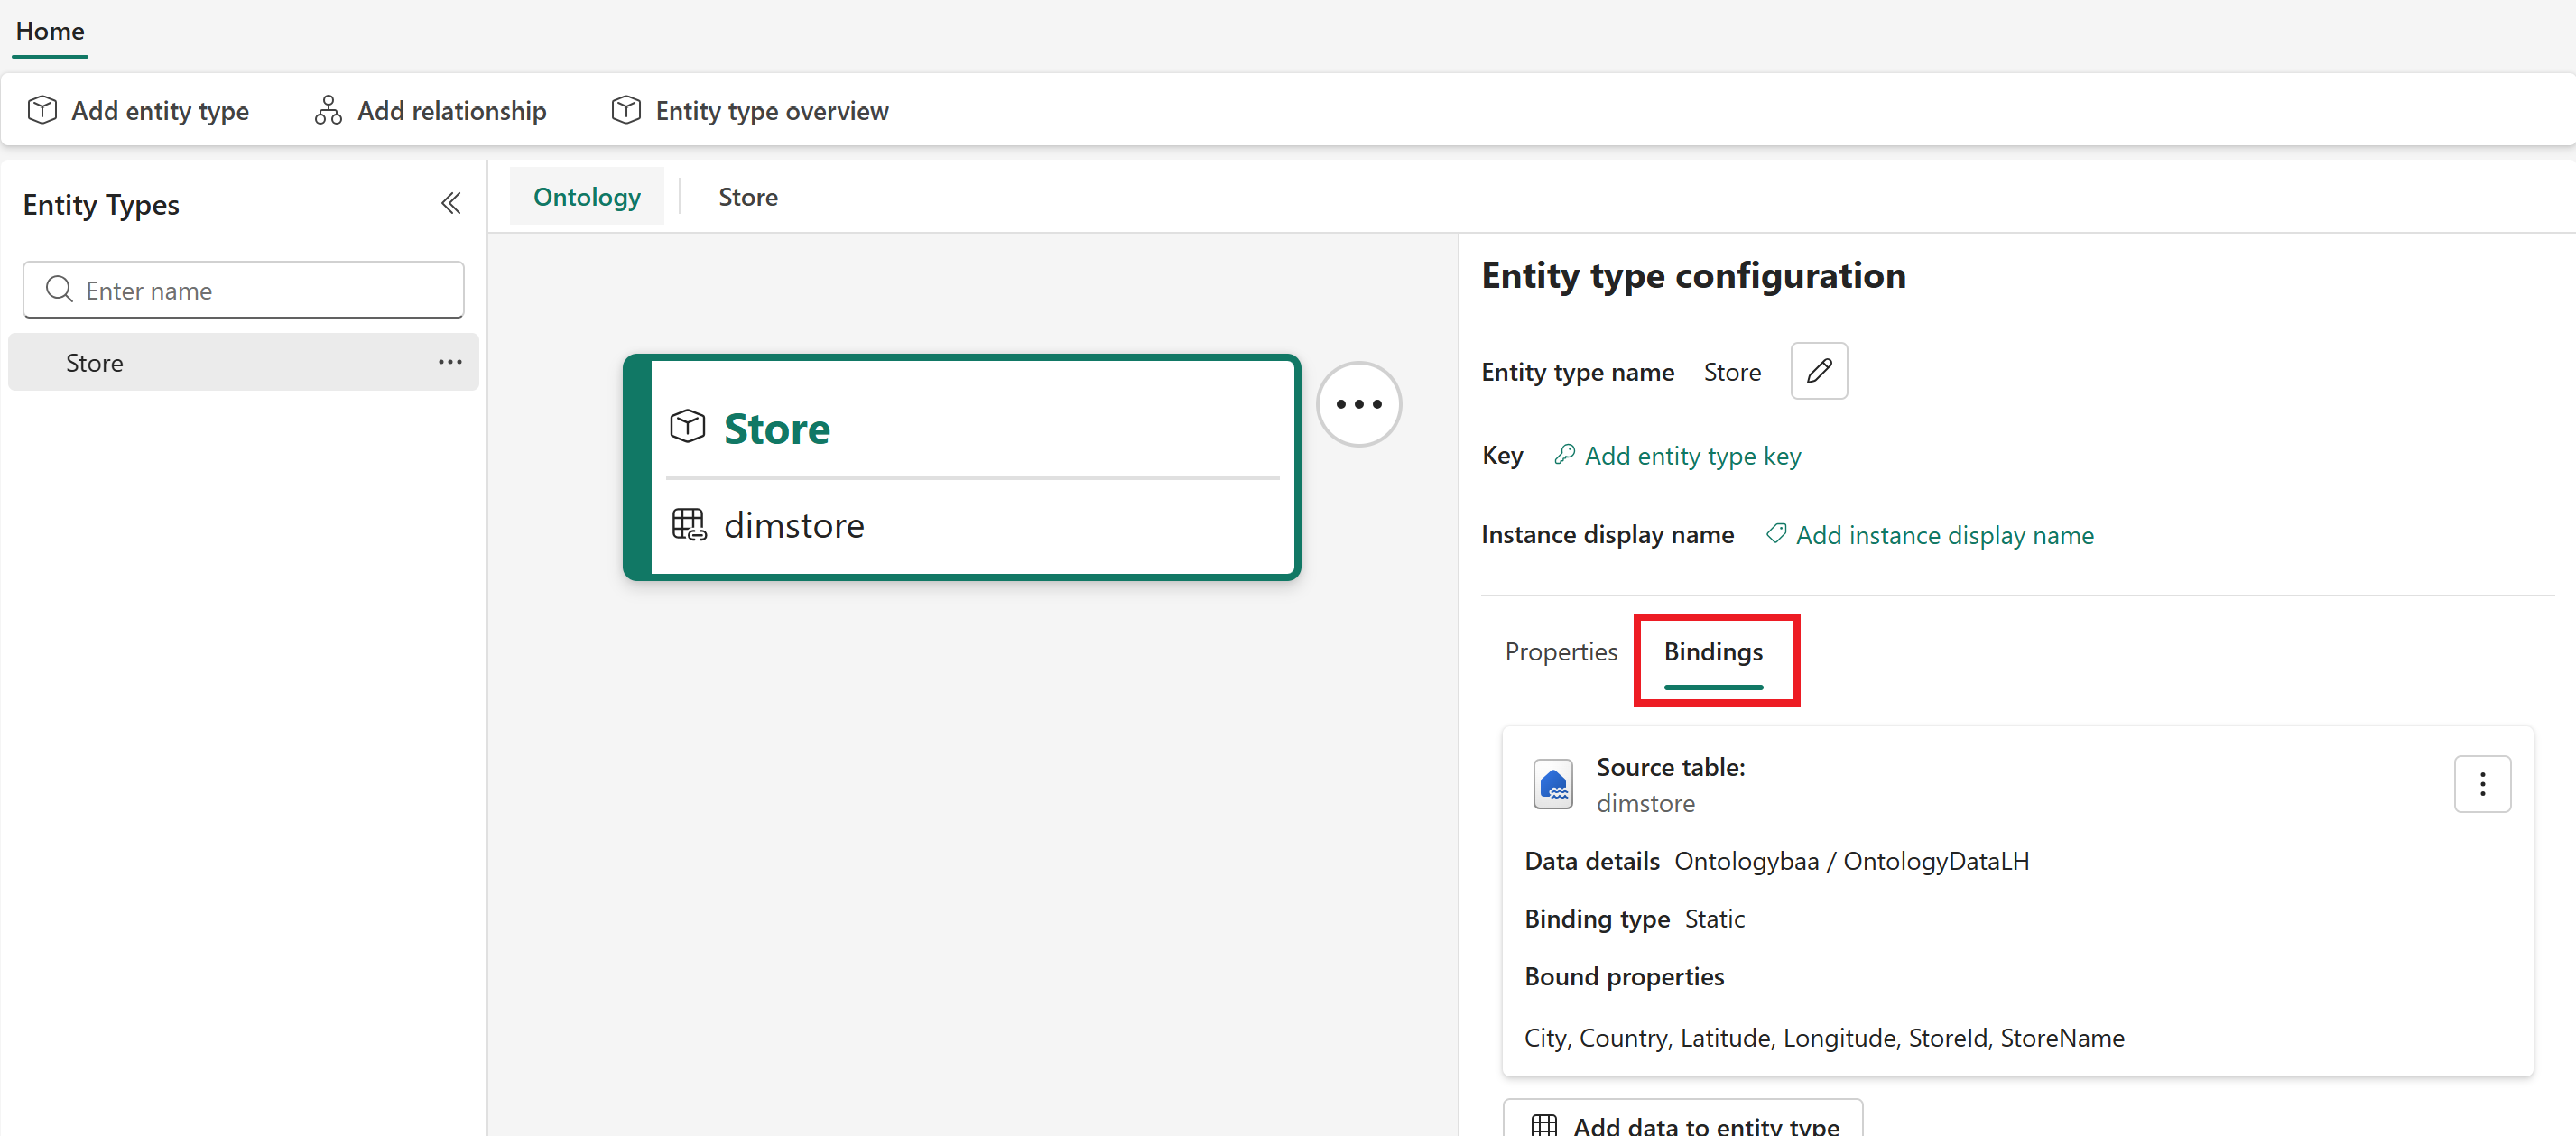
Task: Click the key icon next to Key
Action: [1565, 454]
